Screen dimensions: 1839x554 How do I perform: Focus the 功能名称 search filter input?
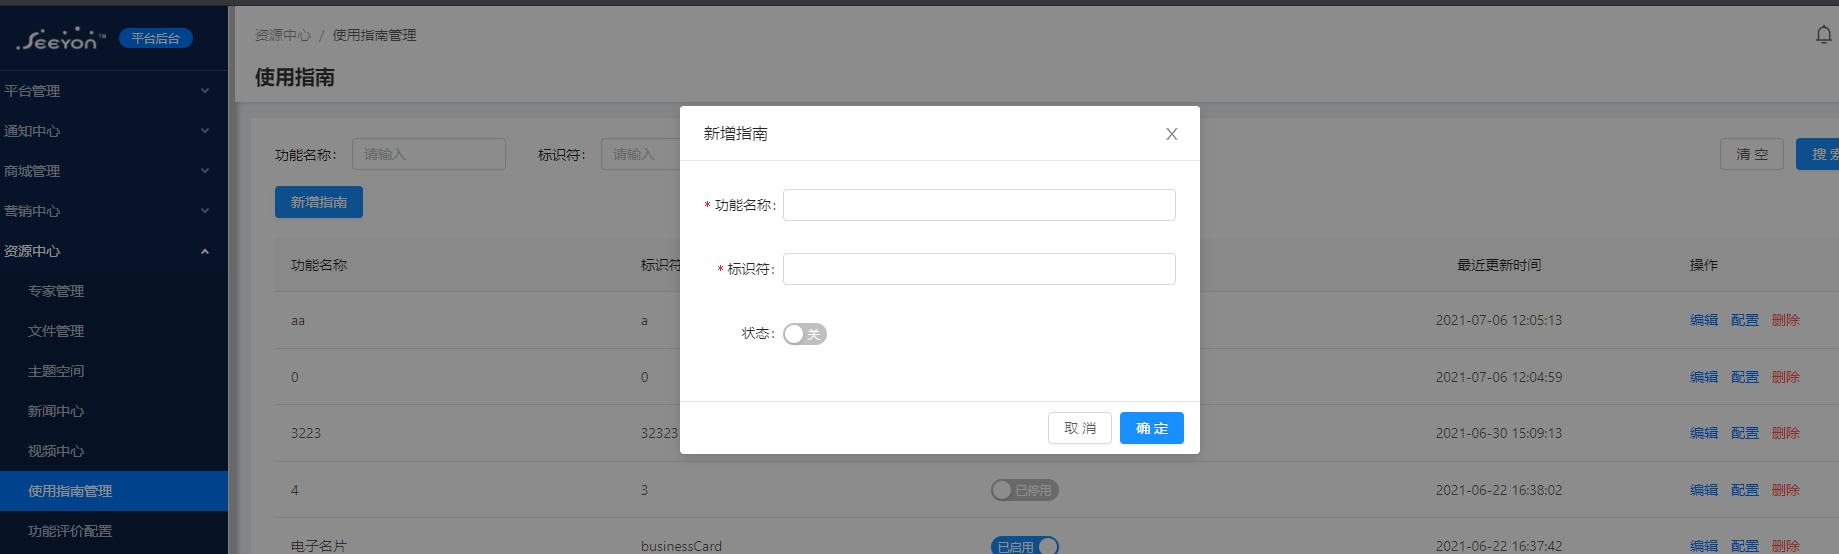(x=429, y=154)
